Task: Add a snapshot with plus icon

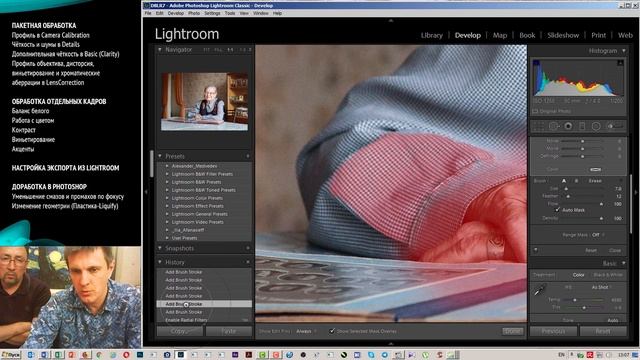Action: point(248,248)
